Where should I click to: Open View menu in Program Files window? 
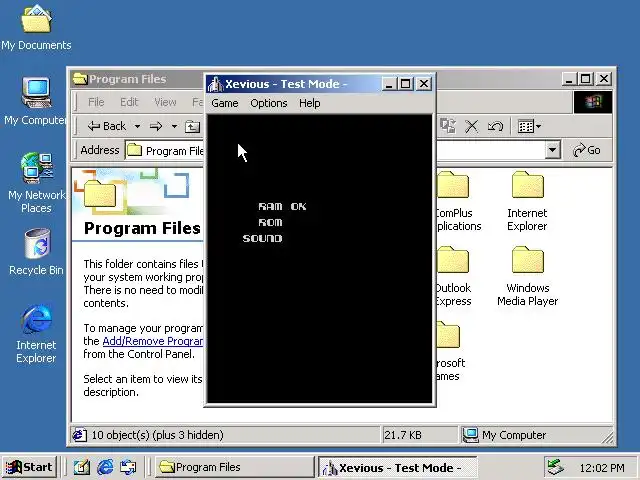pos(165,102)
